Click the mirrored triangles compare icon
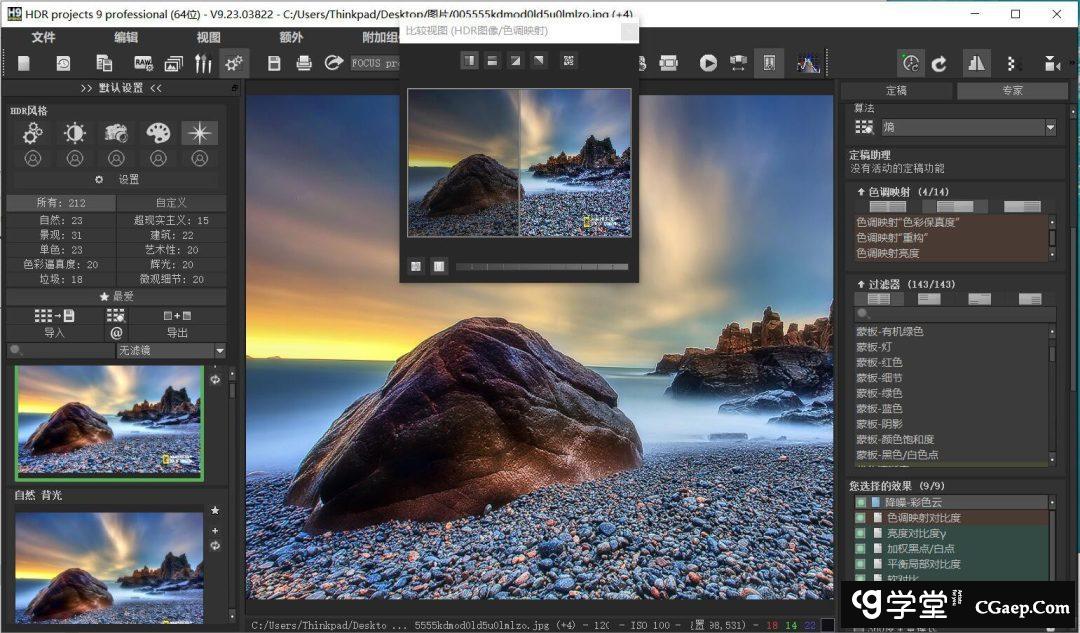 [976, 63]
